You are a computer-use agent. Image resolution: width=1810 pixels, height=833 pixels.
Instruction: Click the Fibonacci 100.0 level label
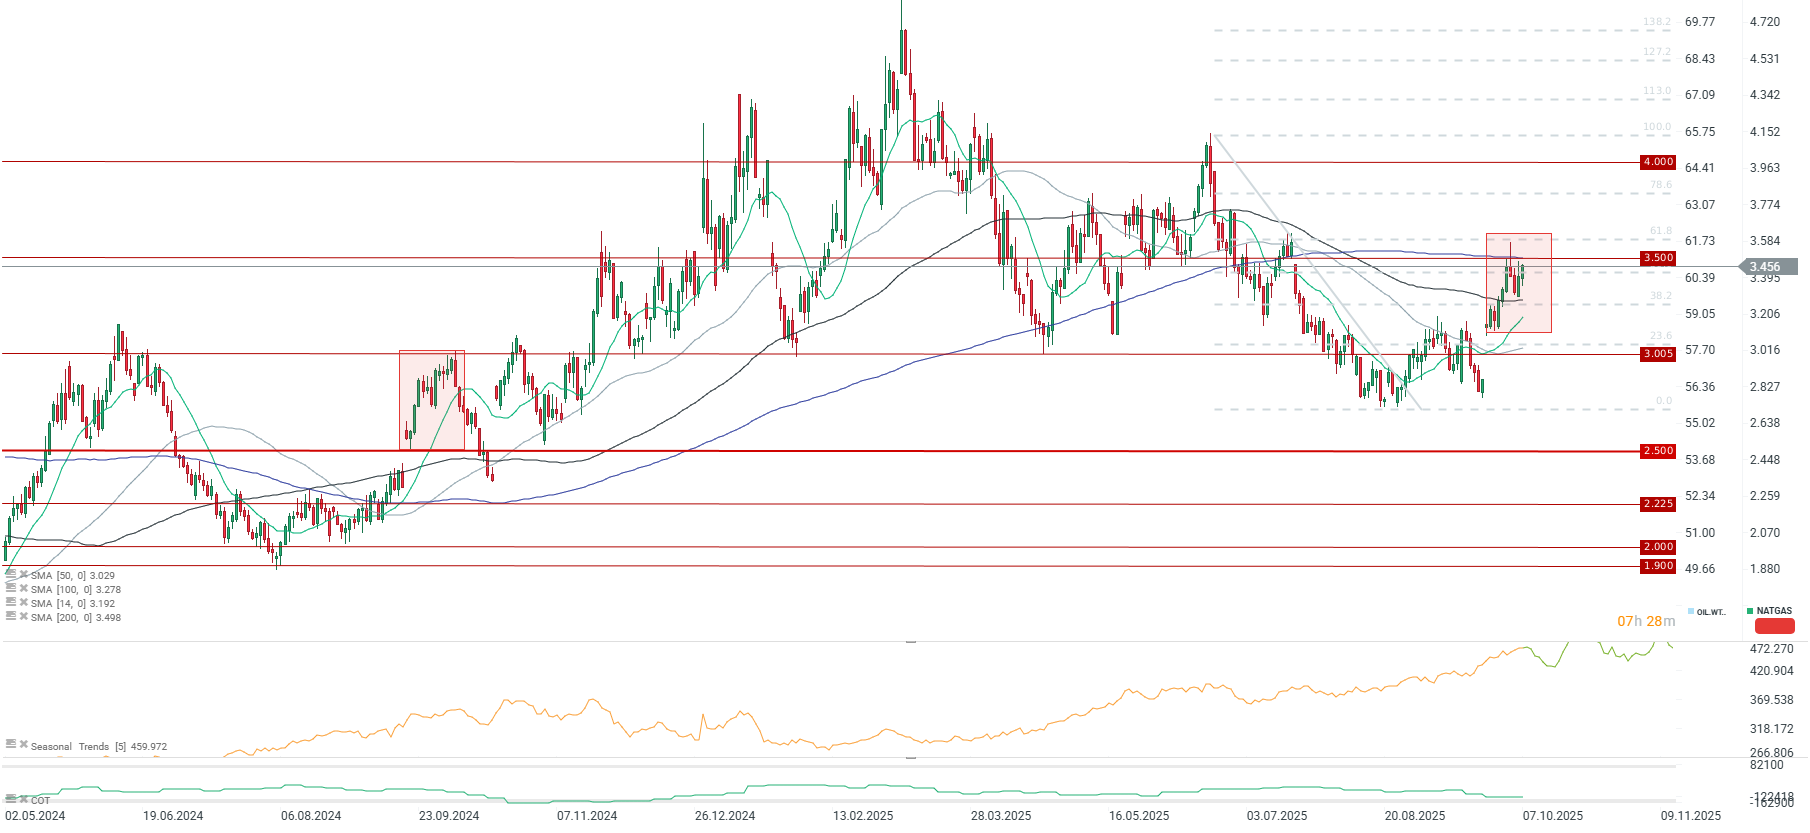click(1657, 127)
